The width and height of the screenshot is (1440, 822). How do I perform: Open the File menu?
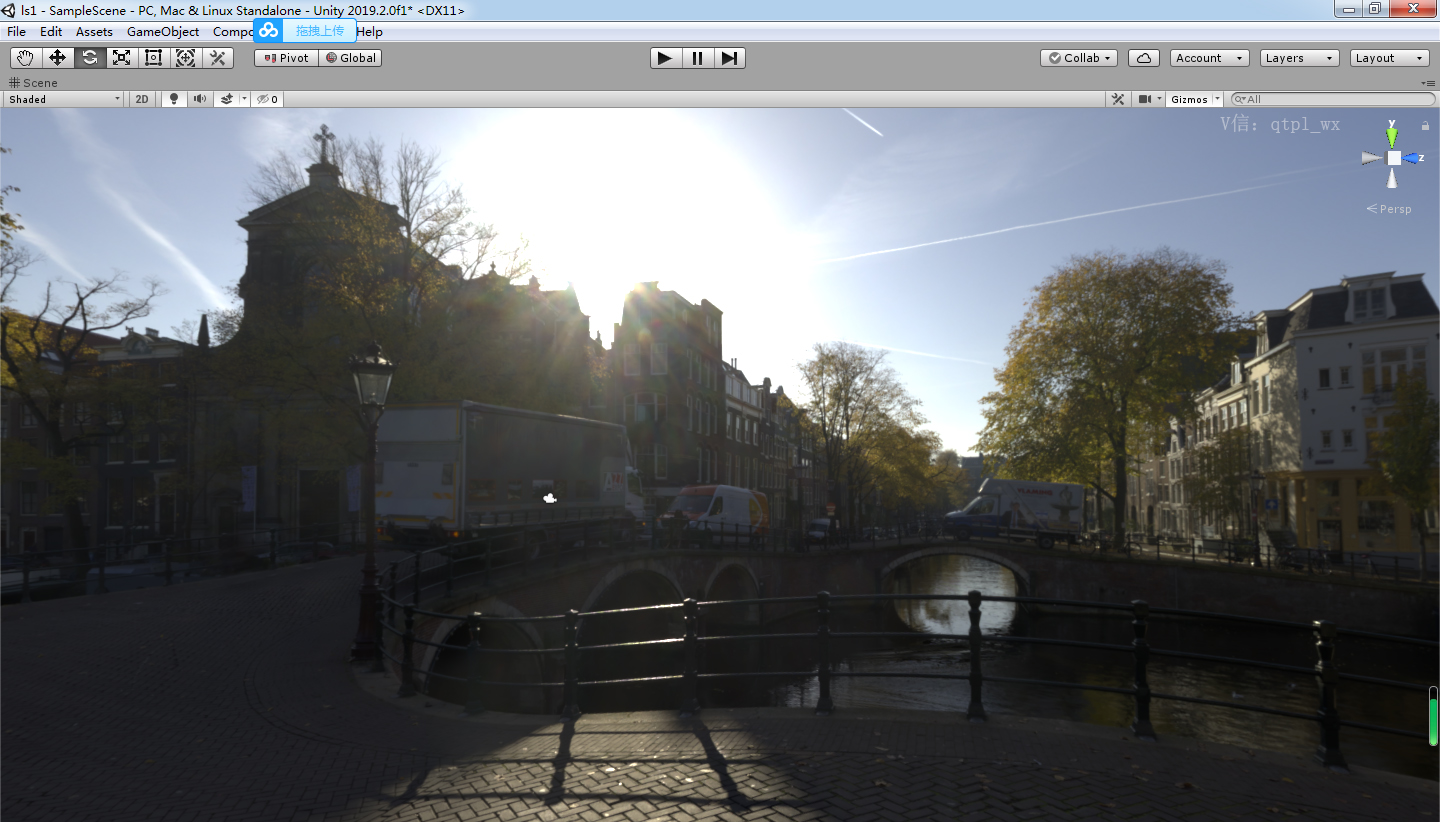tap(16, 31)
